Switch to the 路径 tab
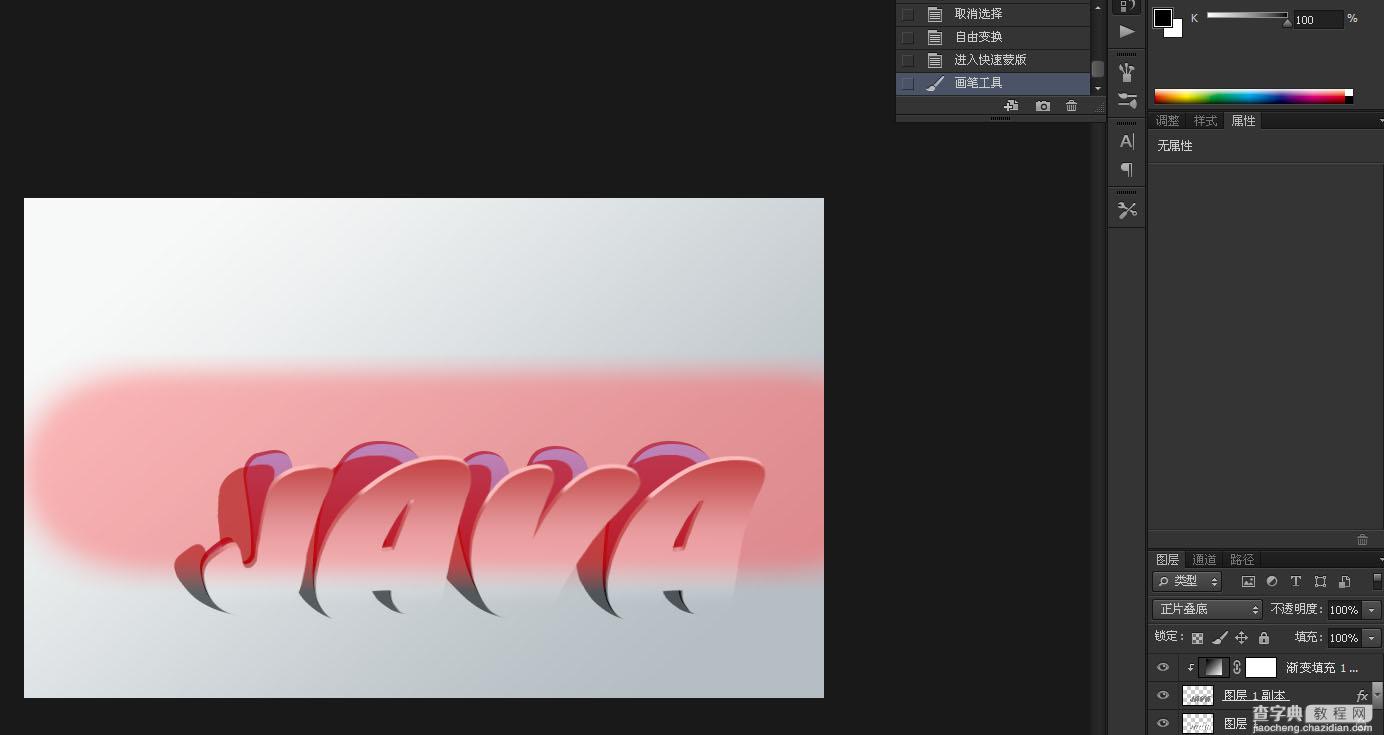The image size is (1384, 735). [1242, 559]
